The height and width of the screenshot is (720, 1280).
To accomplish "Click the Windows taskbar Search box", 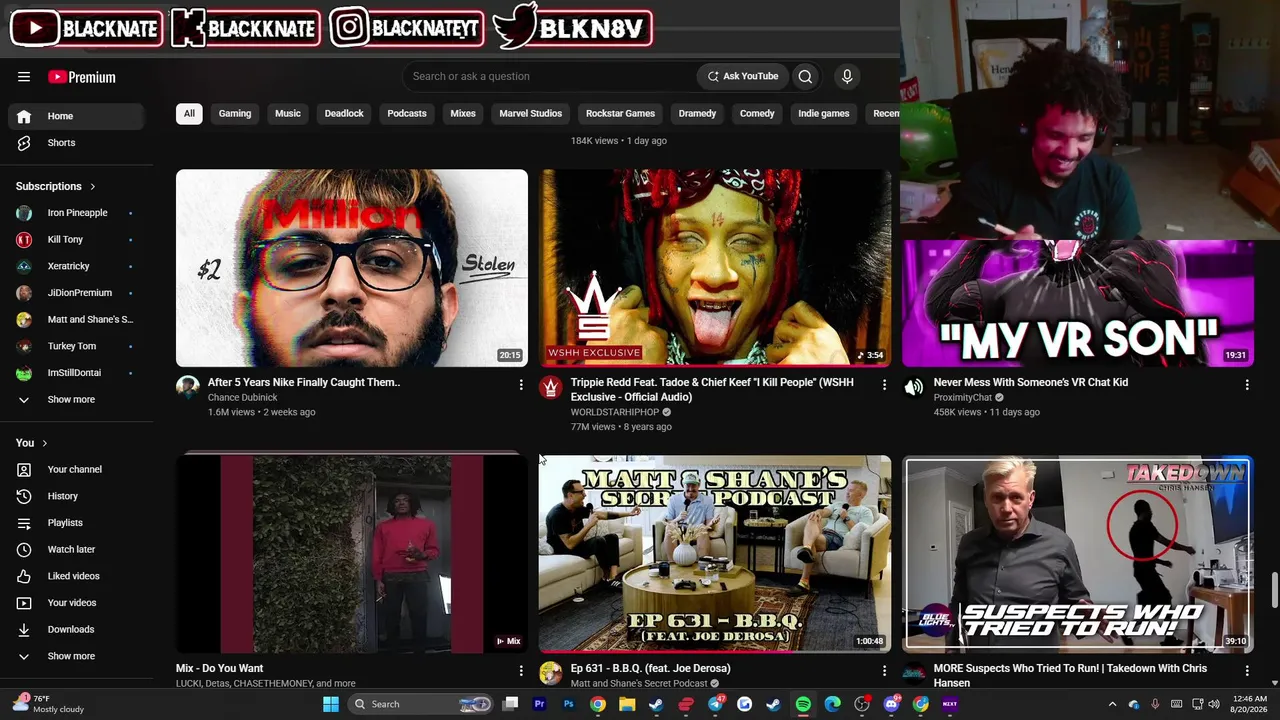I will 422,704.
